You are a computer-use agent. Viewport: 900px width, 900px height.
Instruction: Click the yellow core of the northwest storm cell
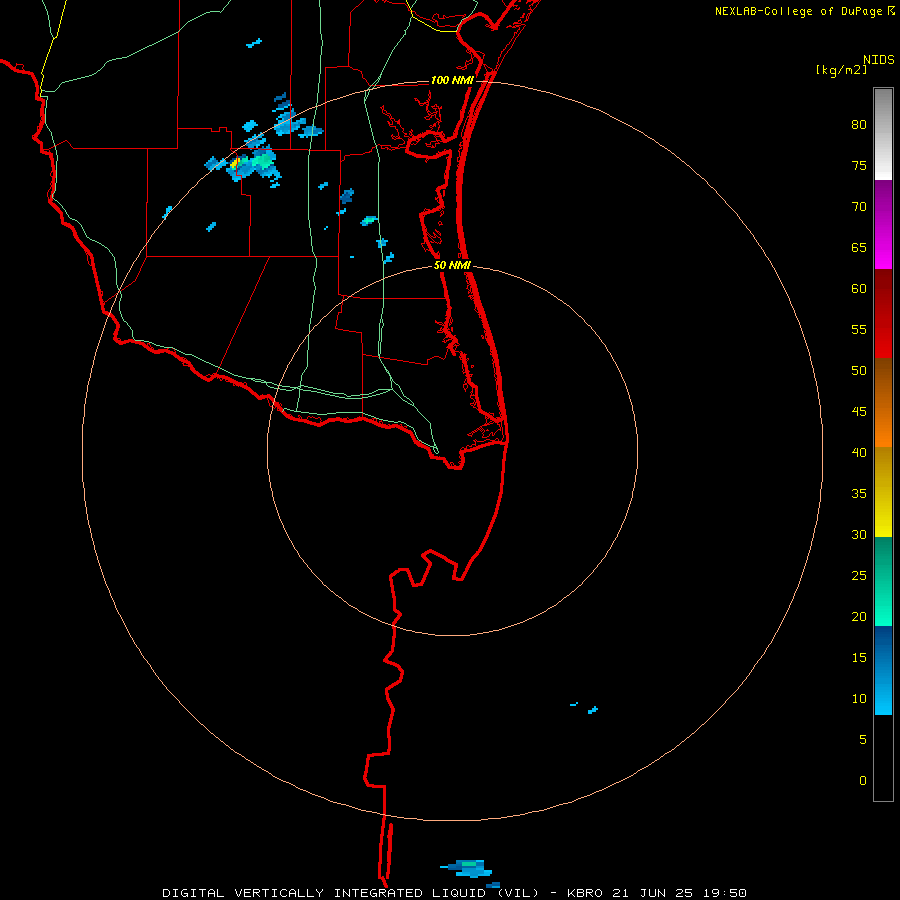(x=234, y=164)
